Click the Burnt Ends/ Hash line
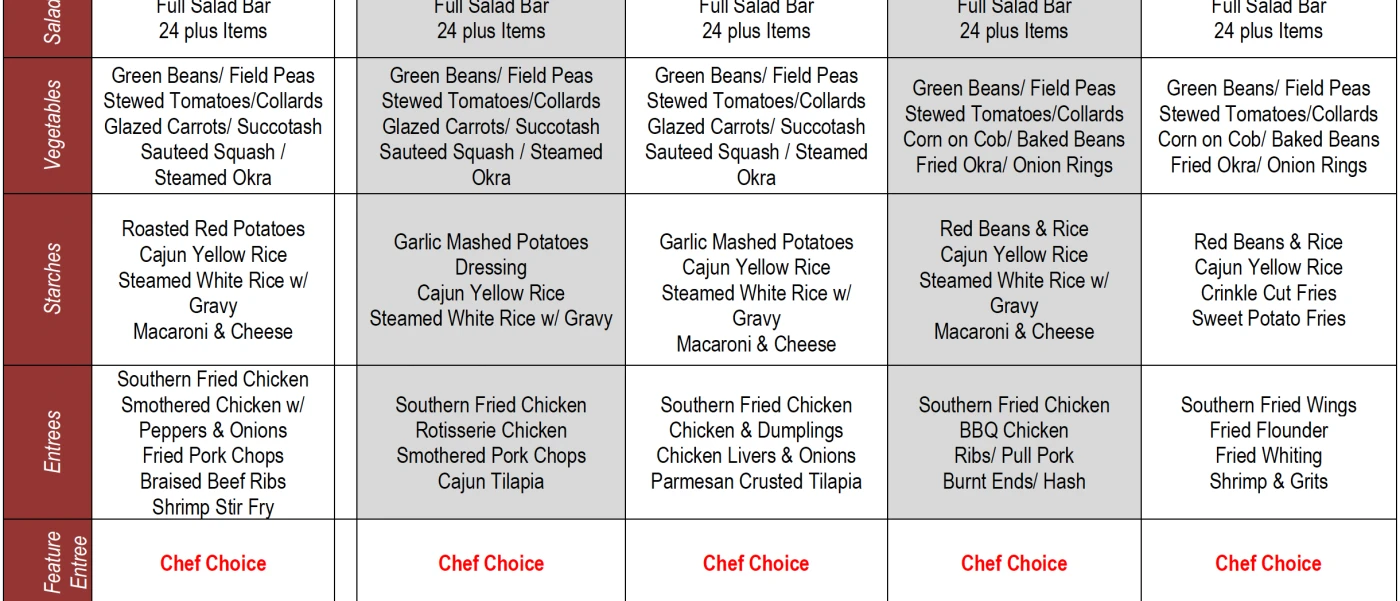 click(x=1014, y=482)
